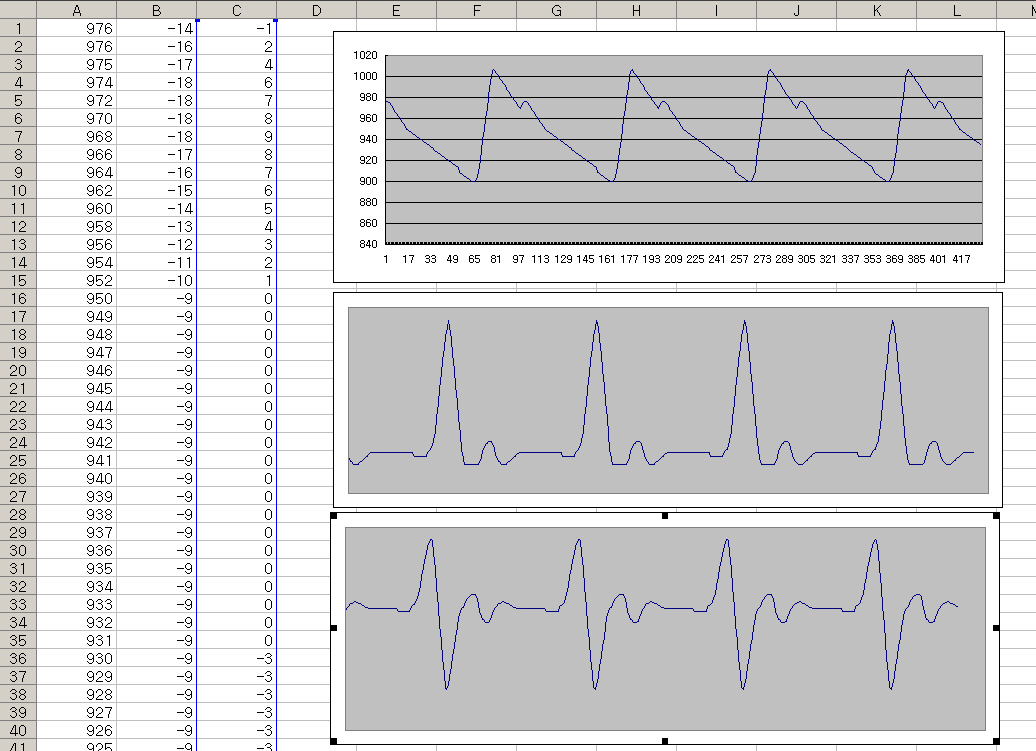Click the top-center handle of the selected bottom chart

(665, 516)
